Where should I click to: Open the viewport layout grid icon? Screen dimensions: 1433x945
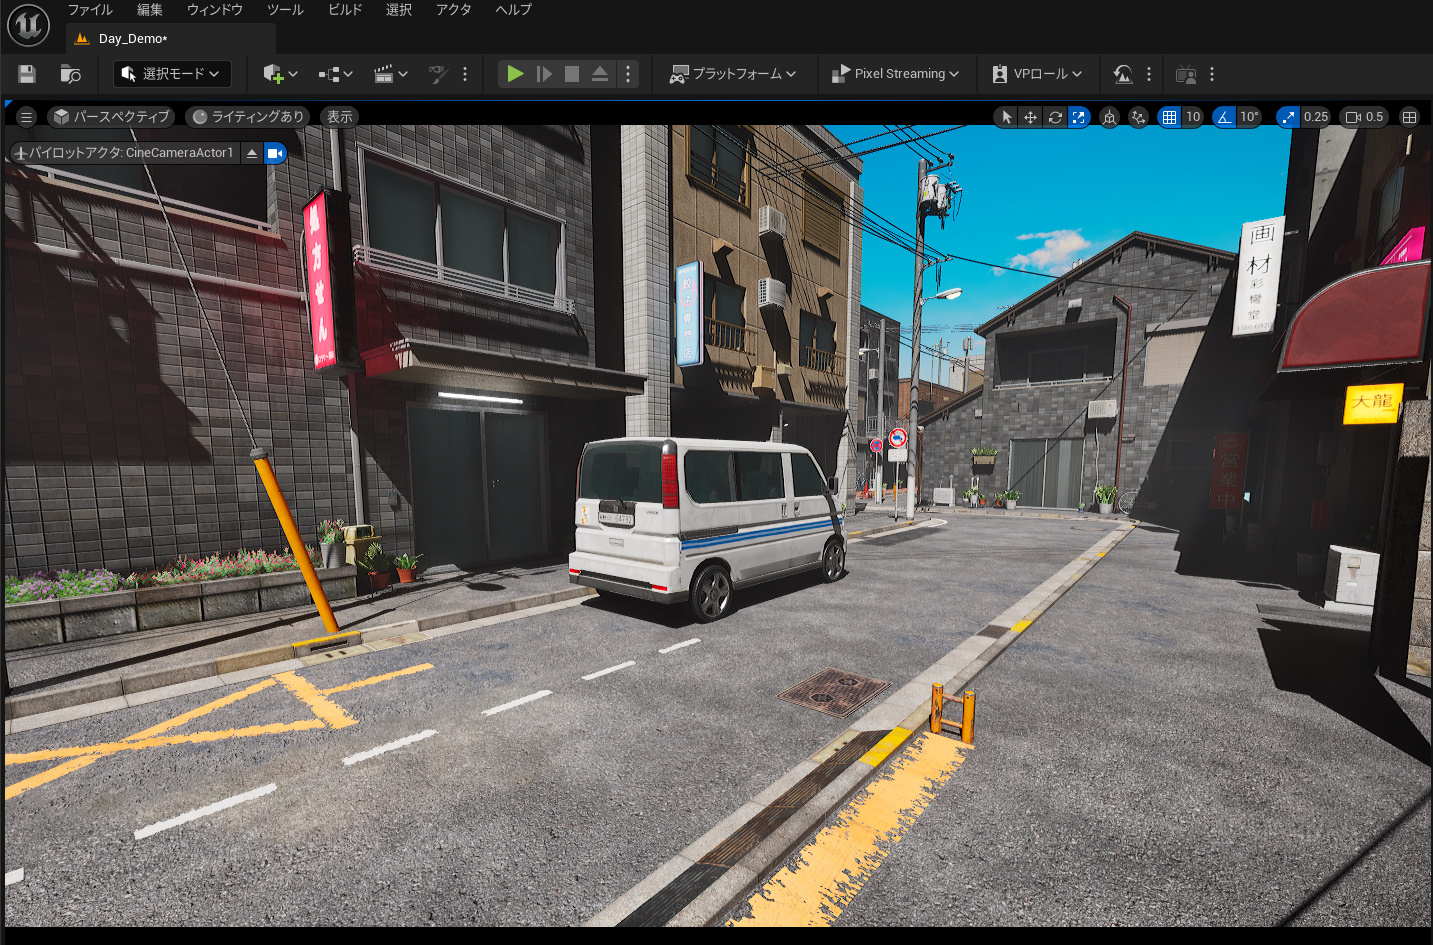(1409, 117)
